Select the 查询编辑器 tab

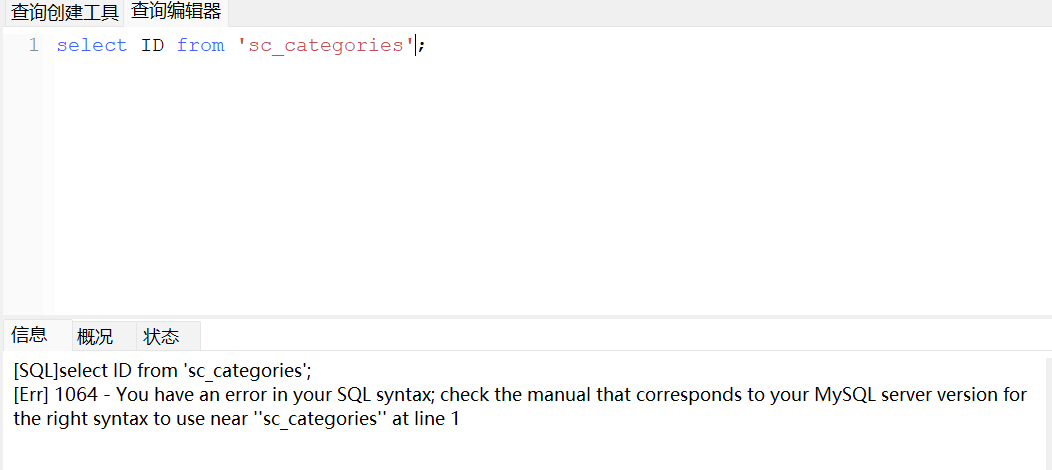pos(176,12)
